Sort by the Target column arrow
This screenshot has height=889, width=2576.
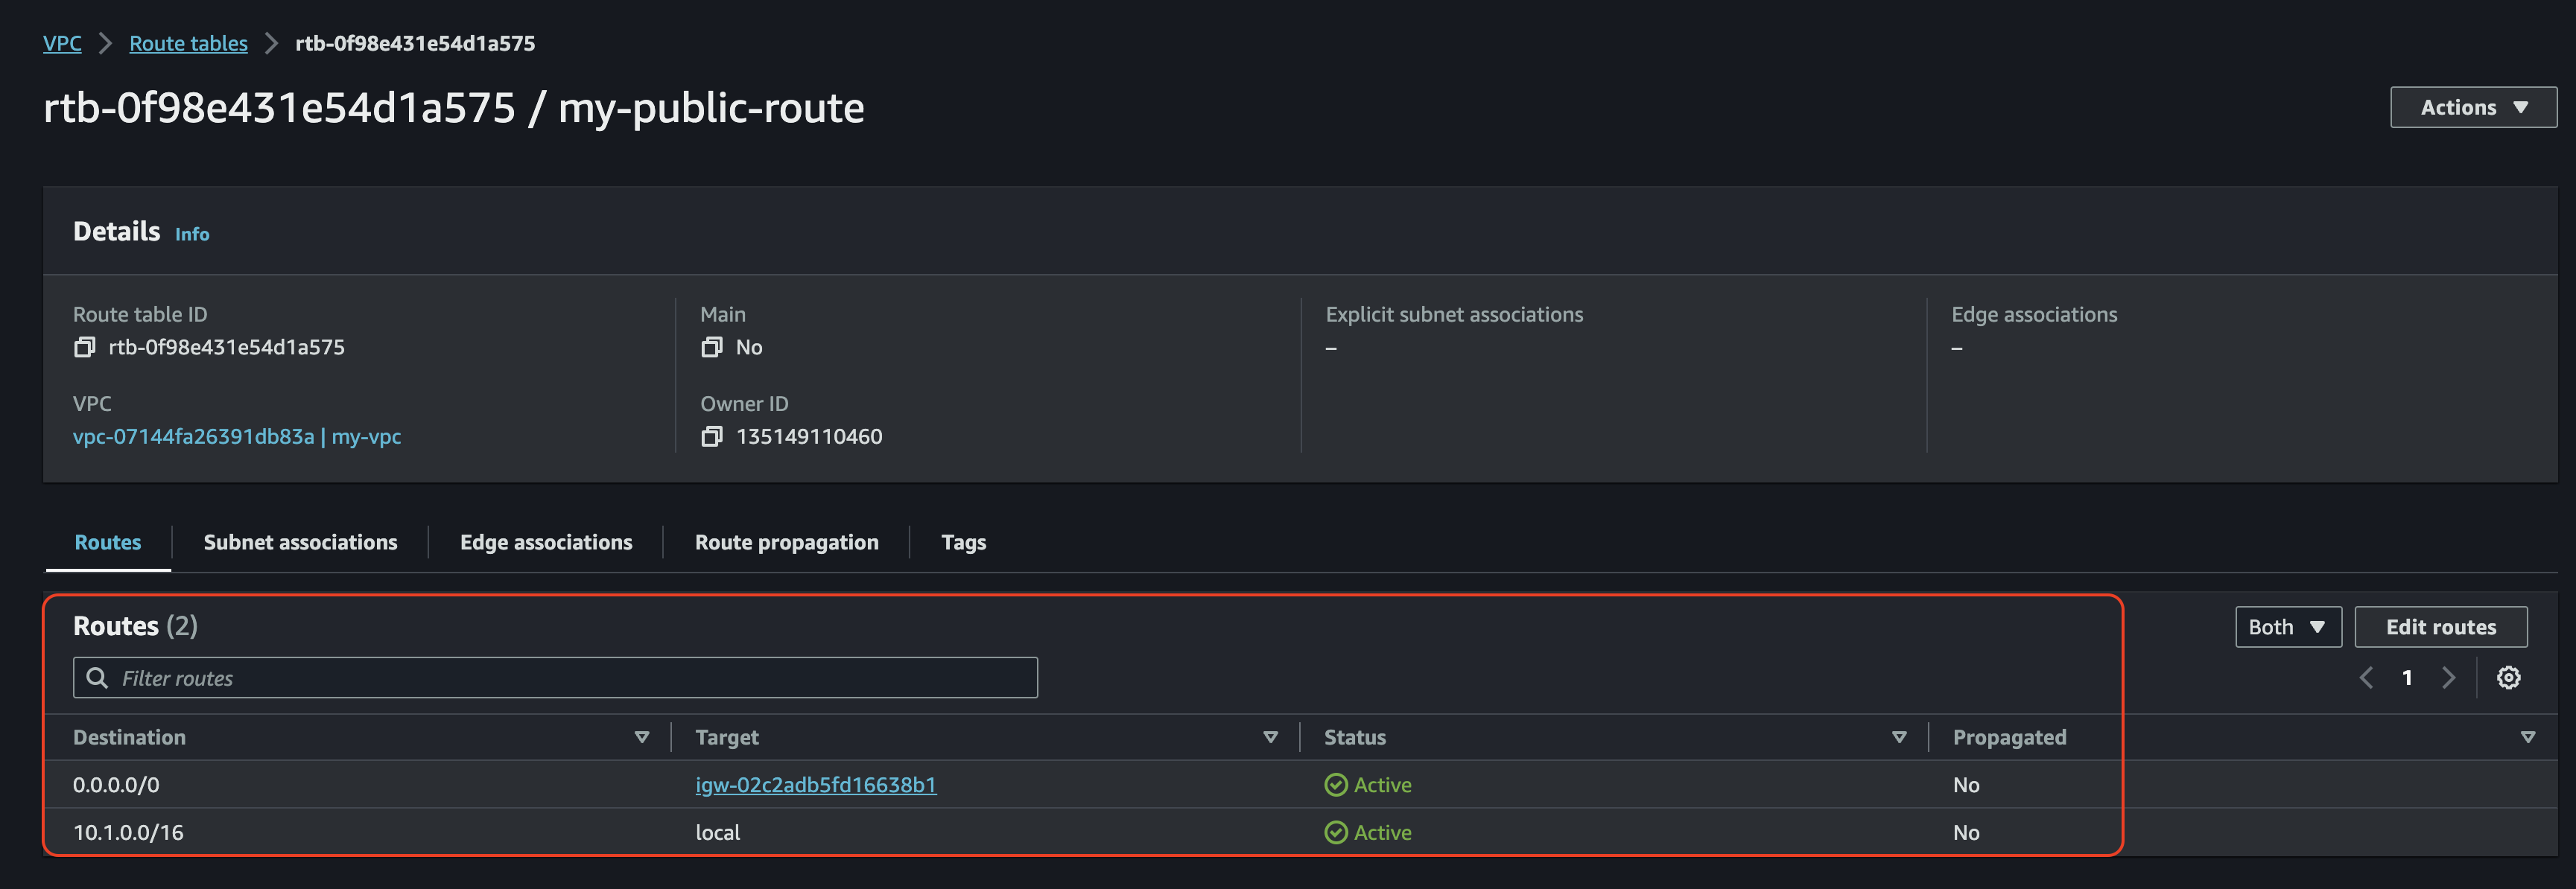1270,738
